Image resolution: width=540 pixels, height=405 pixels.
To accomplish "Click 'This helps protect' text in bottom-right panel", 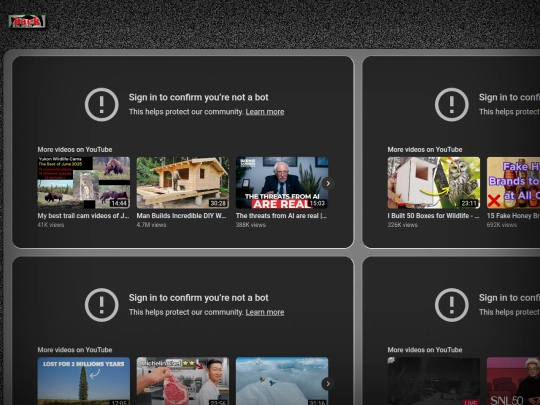I will click(x=509, y=312).
